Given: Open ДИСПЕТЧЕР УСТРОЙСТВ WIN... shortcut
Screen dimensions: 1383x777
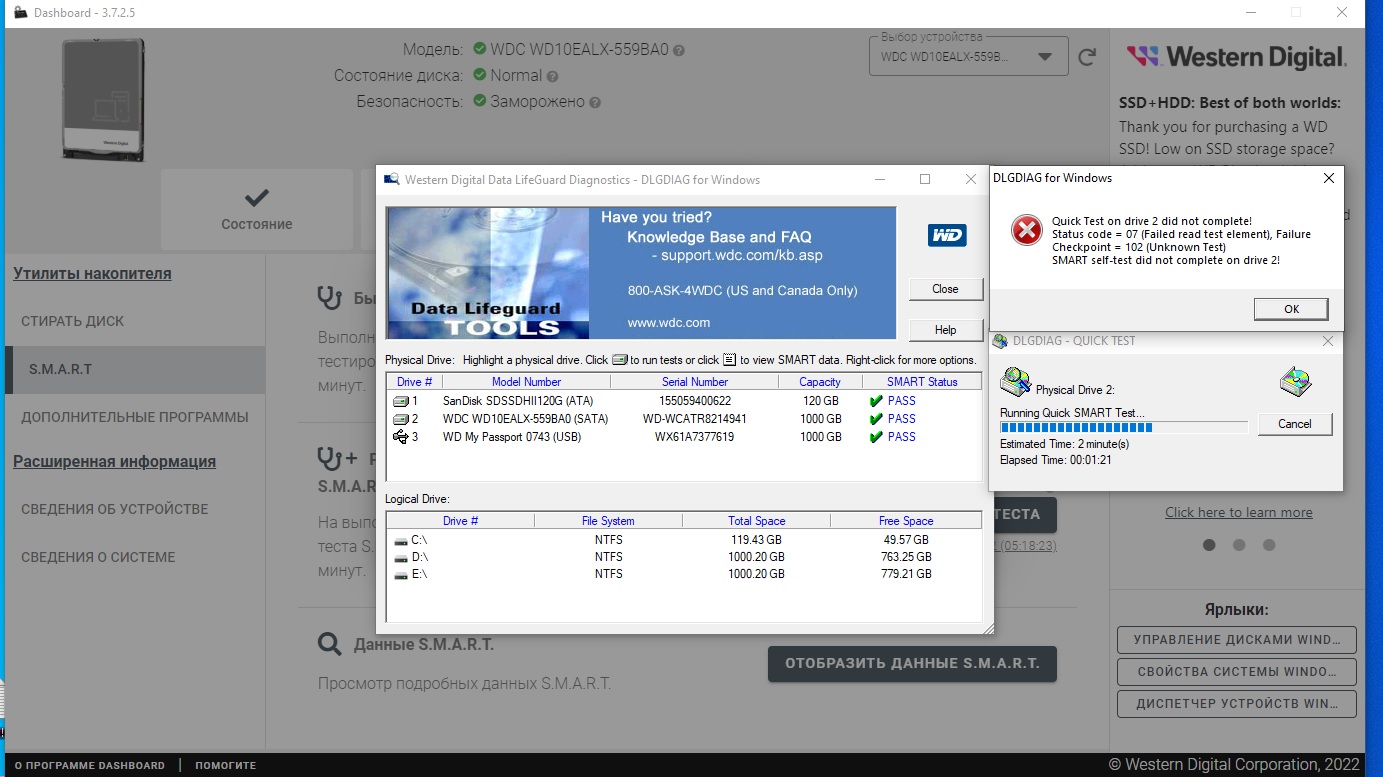Looking at the screenshot, I should tap(1237, 704).
